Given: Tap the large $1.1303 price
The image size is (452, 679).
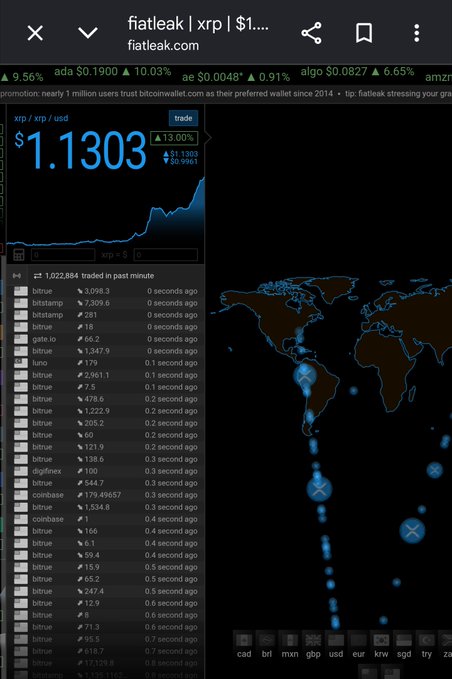Looking at the screenshot, I should (x=81, y=150).
